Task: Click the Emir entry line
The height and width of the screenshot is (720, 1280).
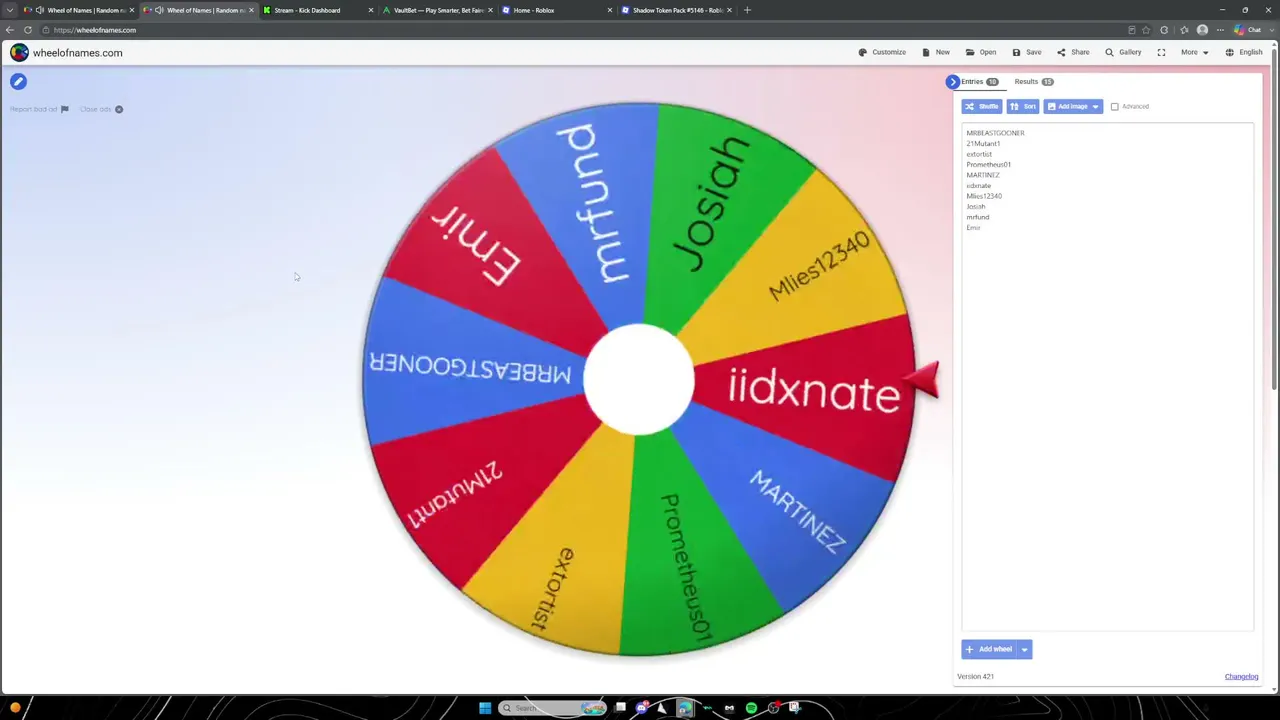Action: point(973,228)
